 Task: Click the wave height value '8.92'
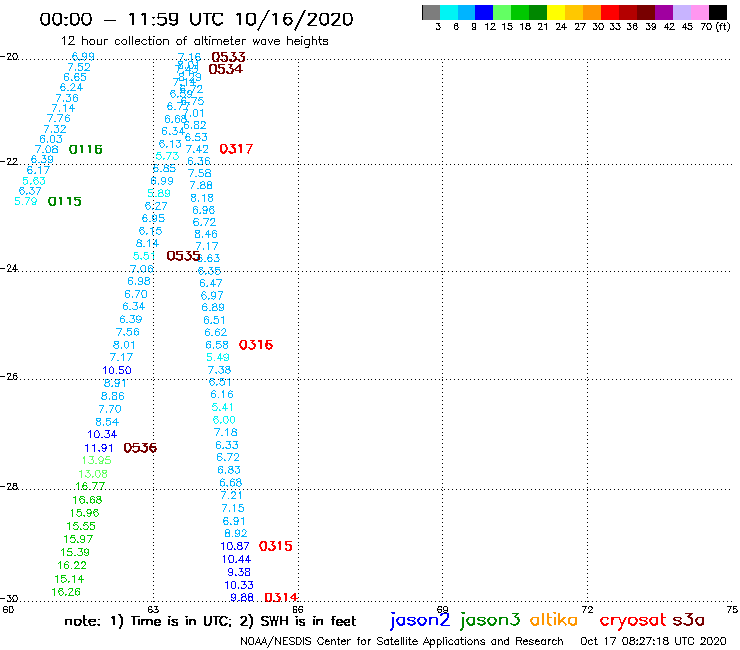point(236,533)
